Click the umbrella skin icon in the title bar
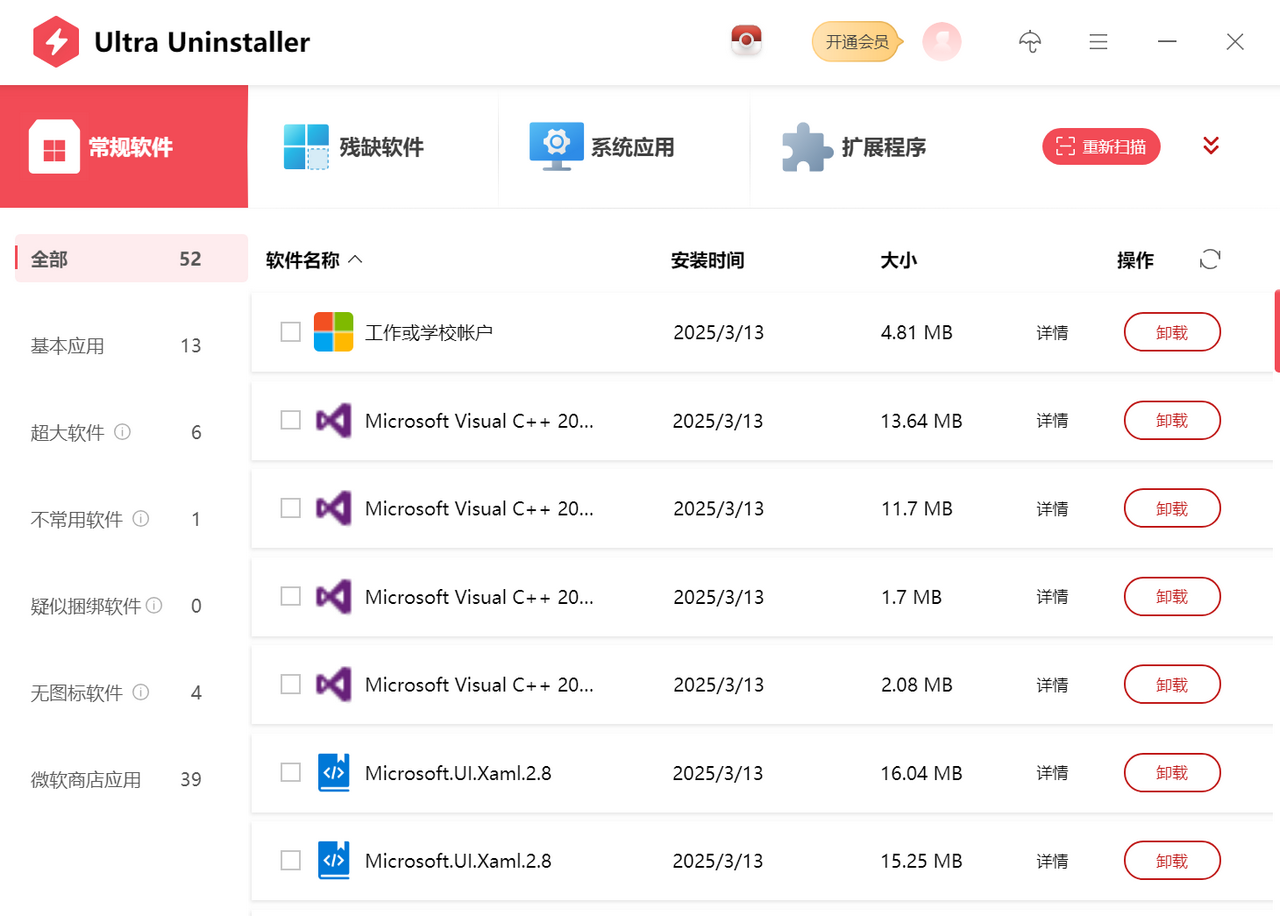The height and width of the screenshot is (916, 1280). [x=1030, y=41]
